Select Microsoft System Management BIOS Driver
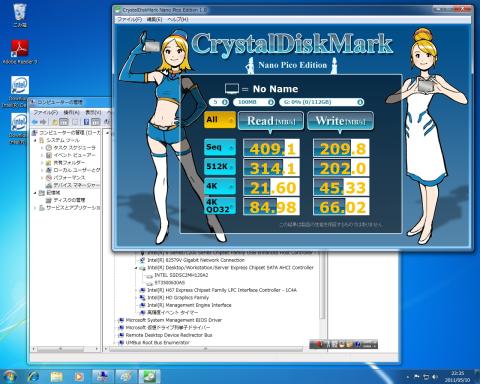 (174, 320)
